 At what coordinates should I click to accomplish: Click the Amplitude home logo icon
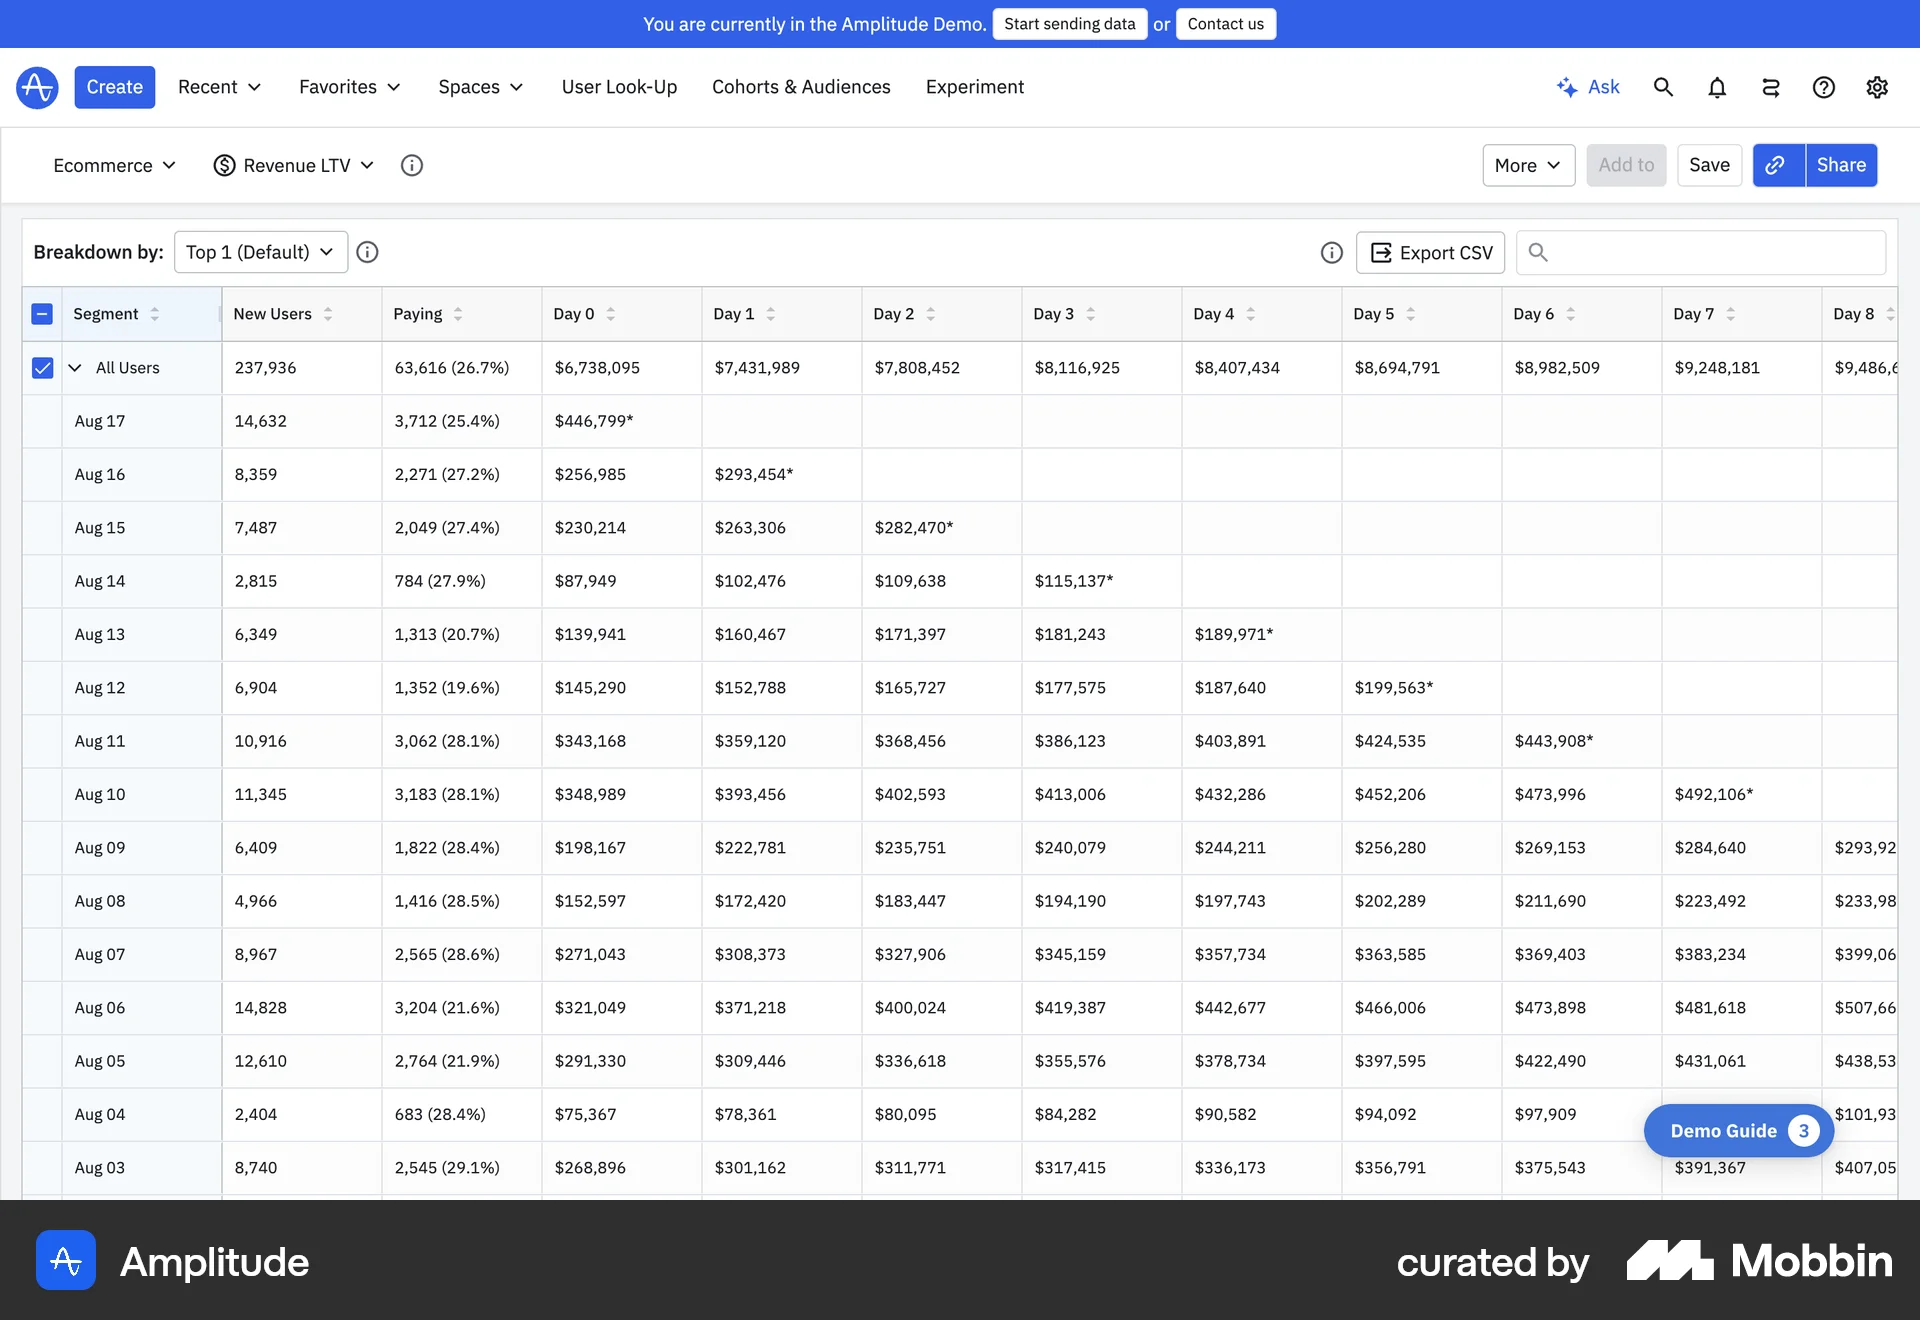[37, 87]
